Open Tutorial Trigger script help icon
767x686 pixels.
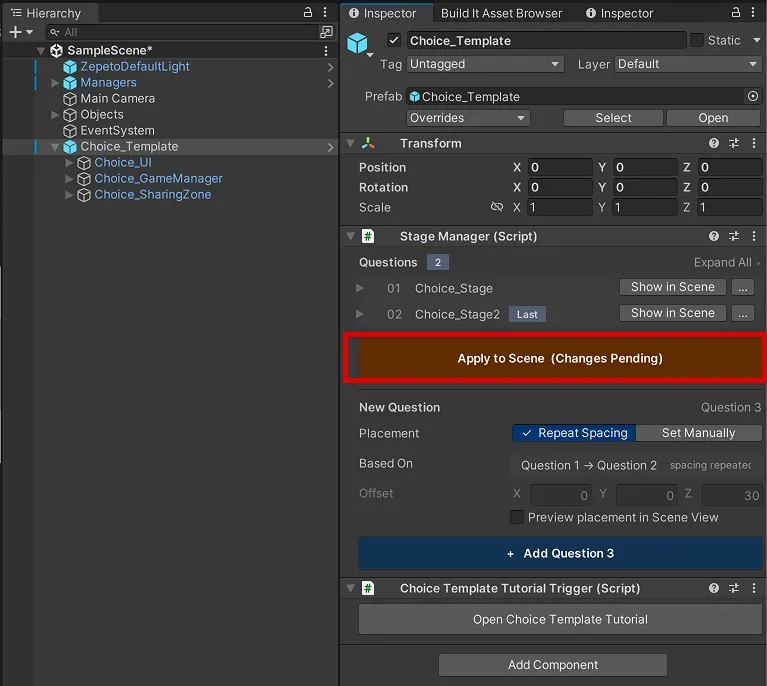click(714, 588)
